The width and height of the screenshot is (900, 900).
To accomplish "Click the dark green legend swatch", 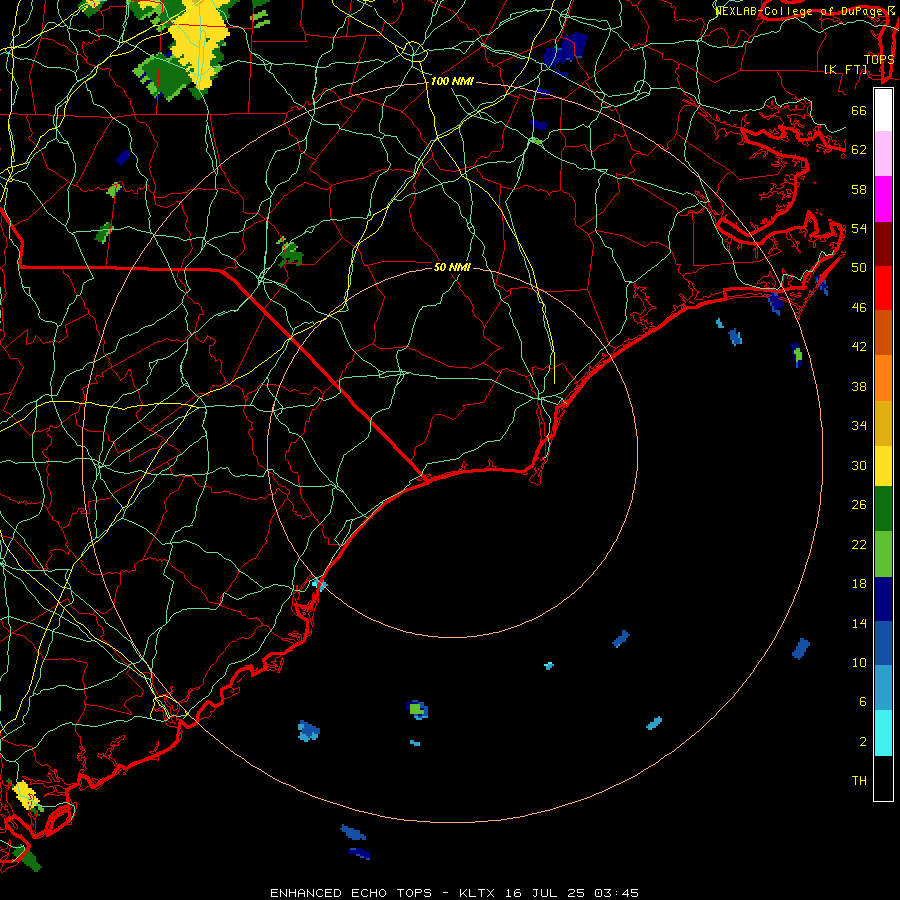I will (883, 509).
